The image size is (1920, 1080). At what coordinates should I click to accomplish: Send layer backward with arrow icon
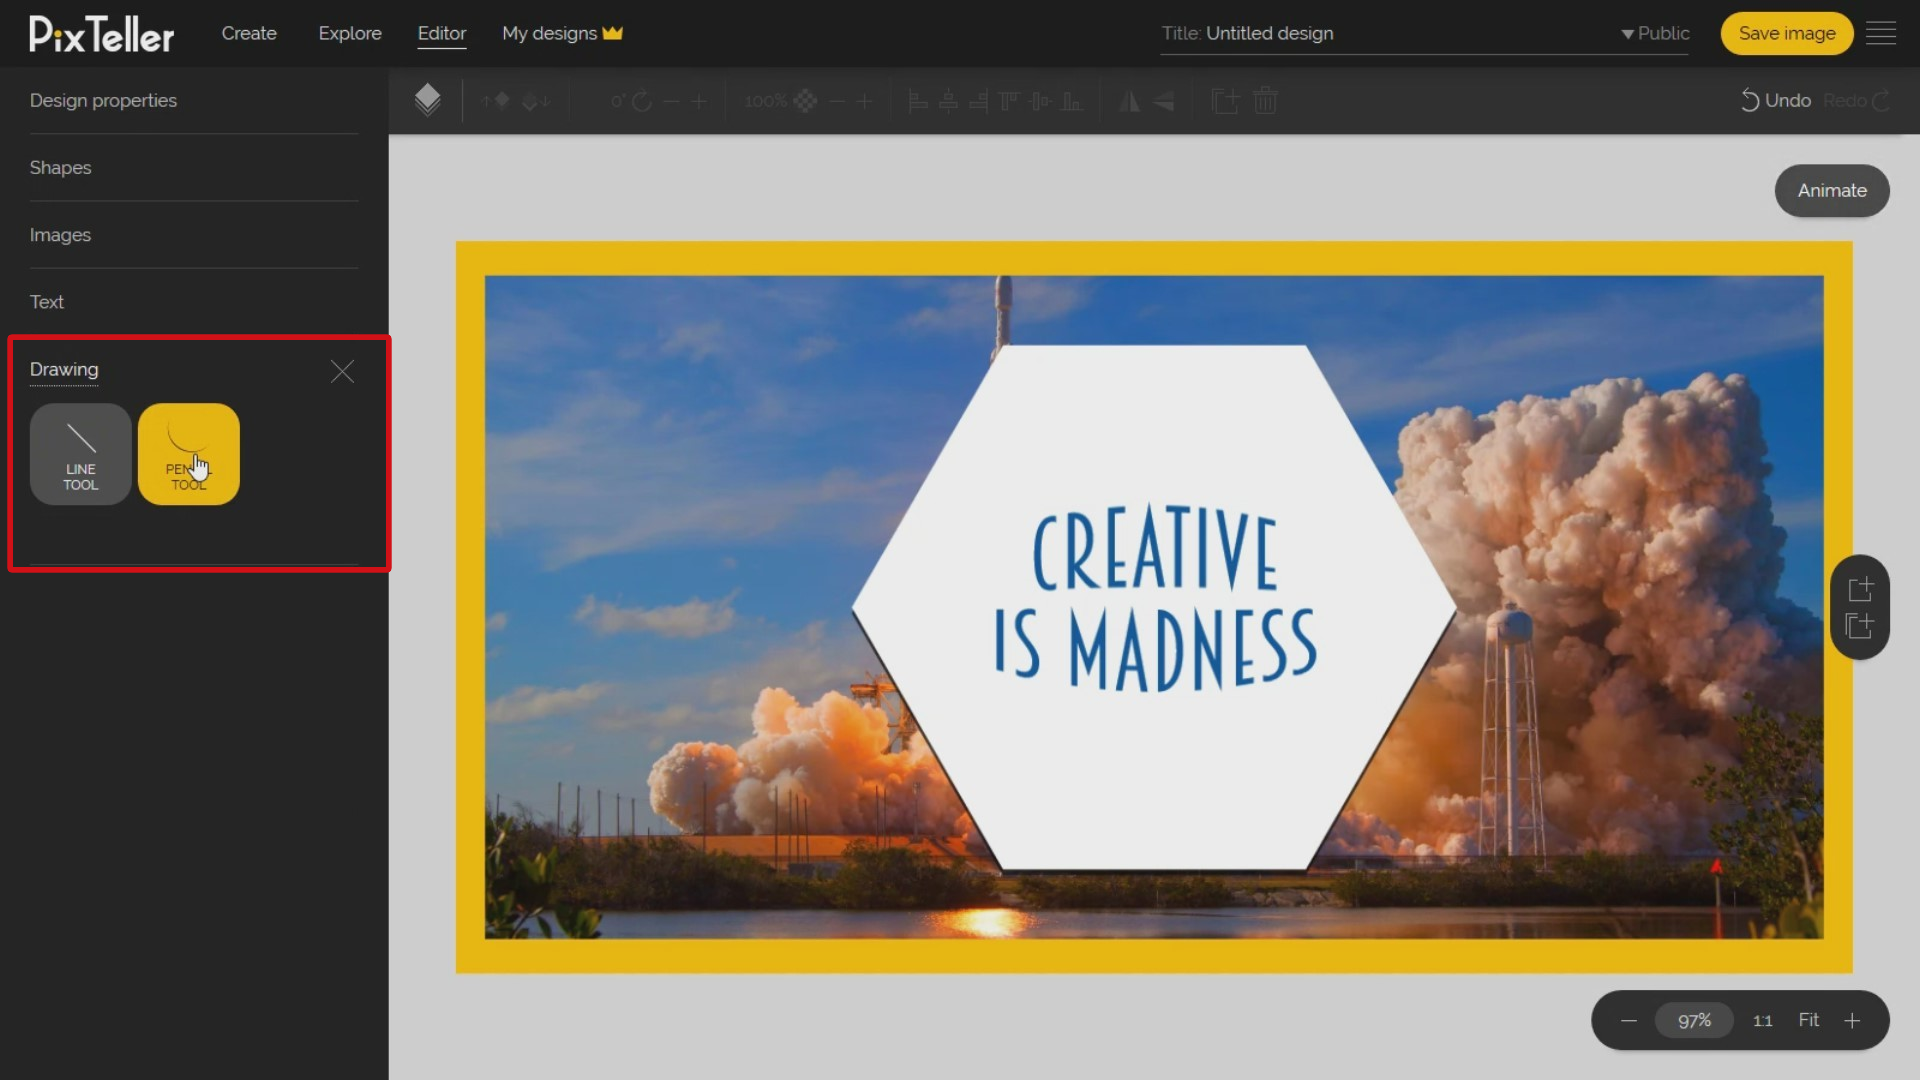(x=536, y=101)
